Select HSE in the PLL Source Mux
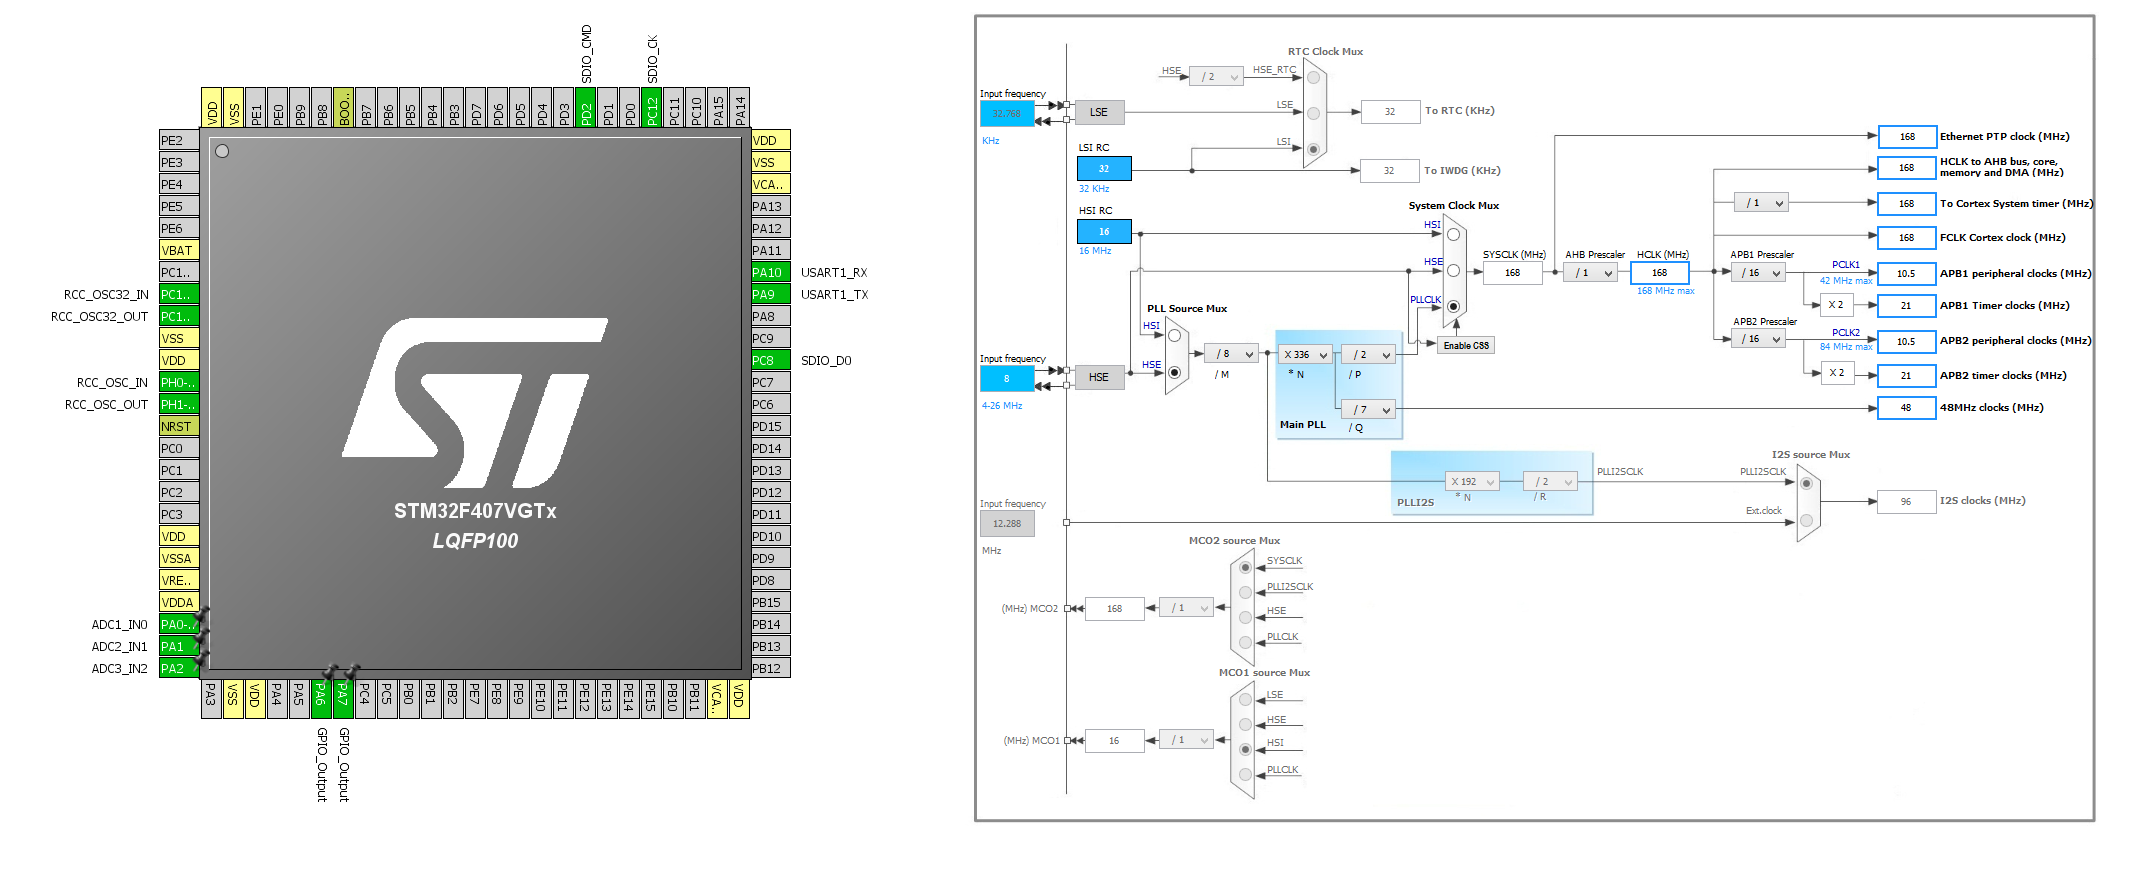The width and height of the screenshot is (2152, 872). click(1175, 372)
